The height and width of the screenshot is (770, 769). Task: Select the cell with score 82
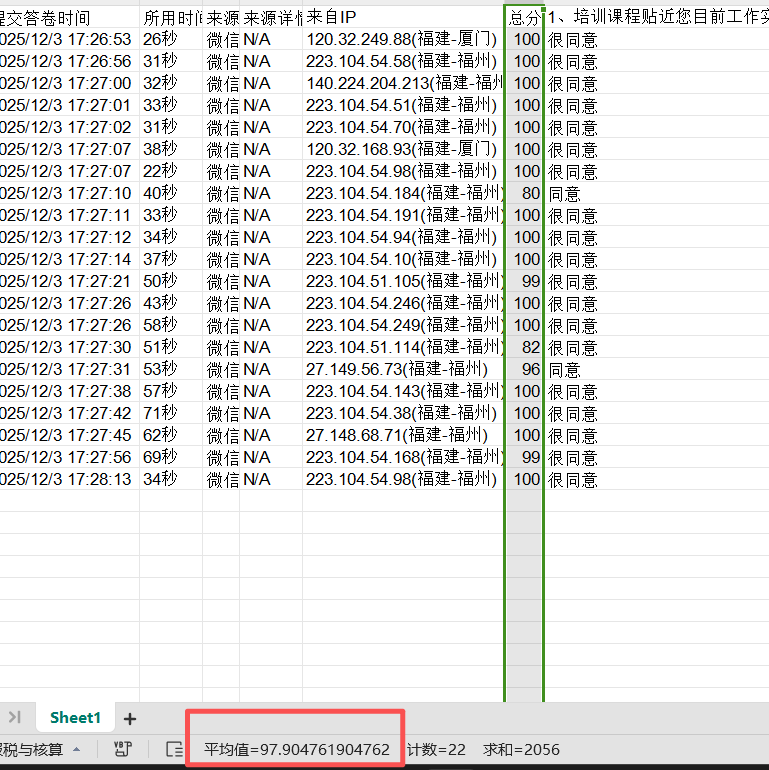click(x=524, y=348)
